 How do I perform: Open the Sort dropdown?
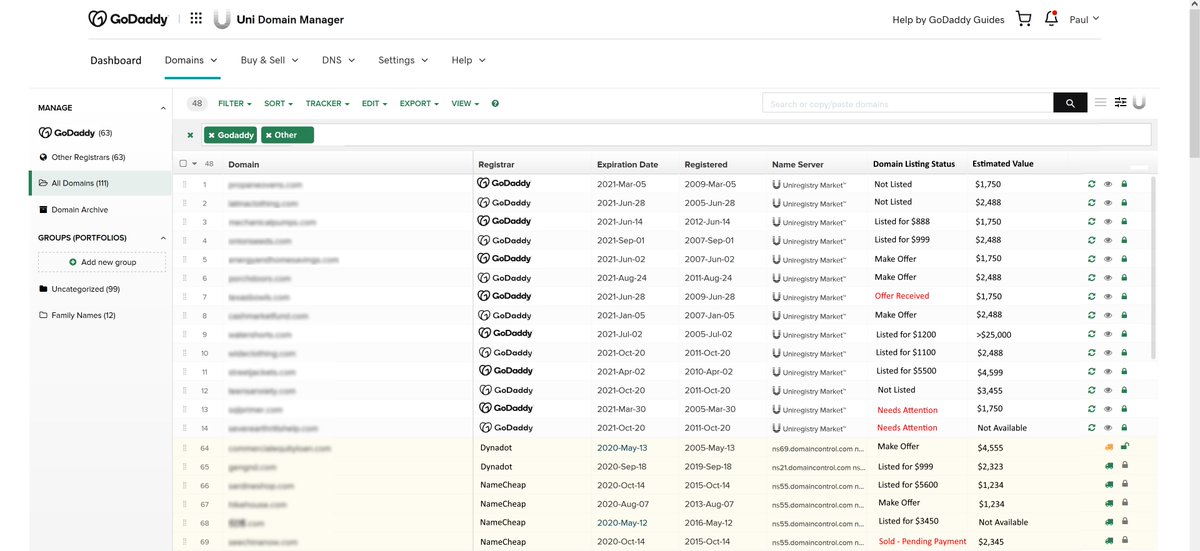[278, 104]
